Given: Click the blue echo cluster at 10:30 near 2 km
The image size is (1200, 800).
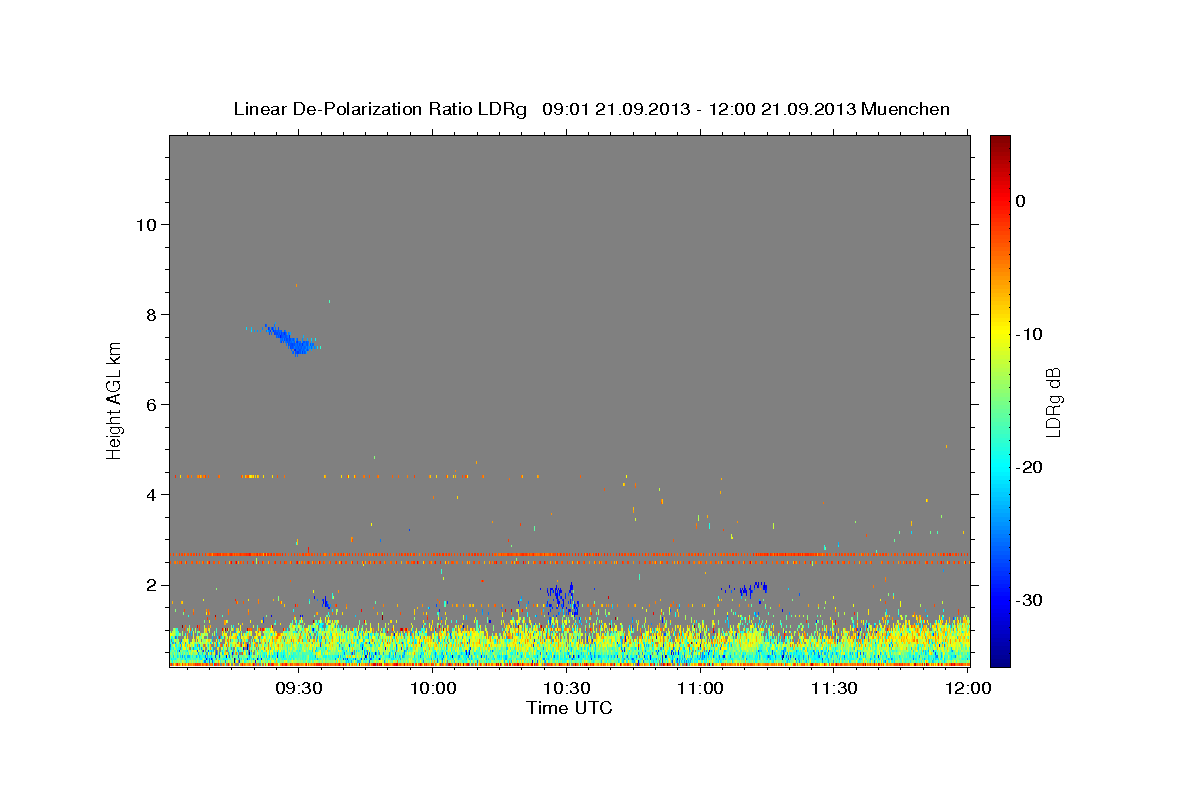Looking at the screenshot, I should click(x=562, y=598).
